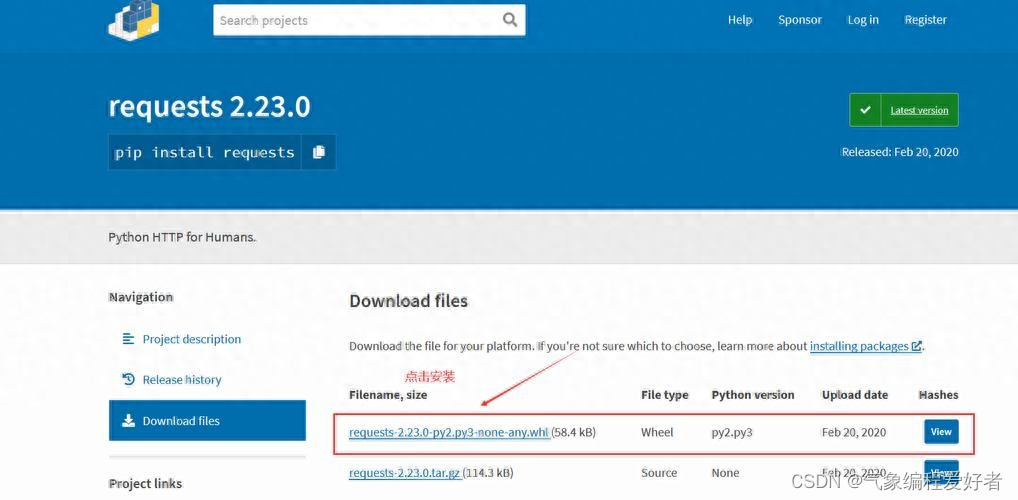Click the Python version column header

(753, 395)
